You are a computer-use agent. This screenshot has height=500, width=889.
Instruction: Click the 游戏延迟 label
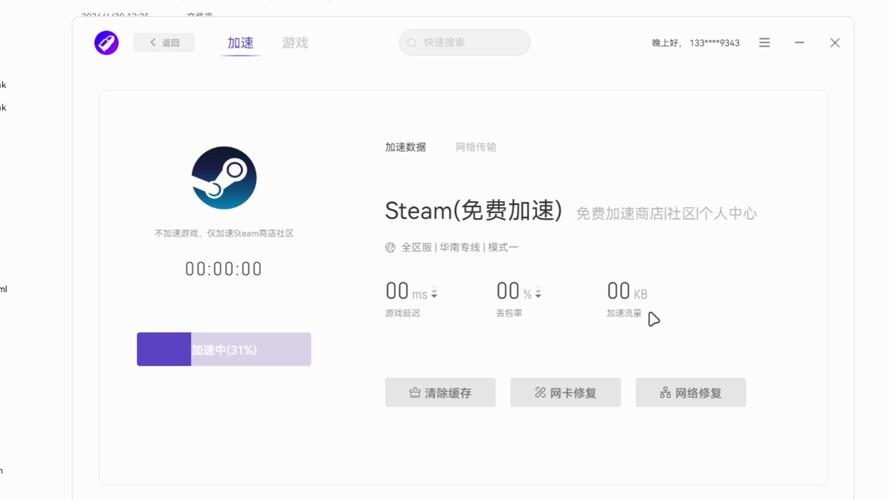pyautogui.click(x=402, y=313)
